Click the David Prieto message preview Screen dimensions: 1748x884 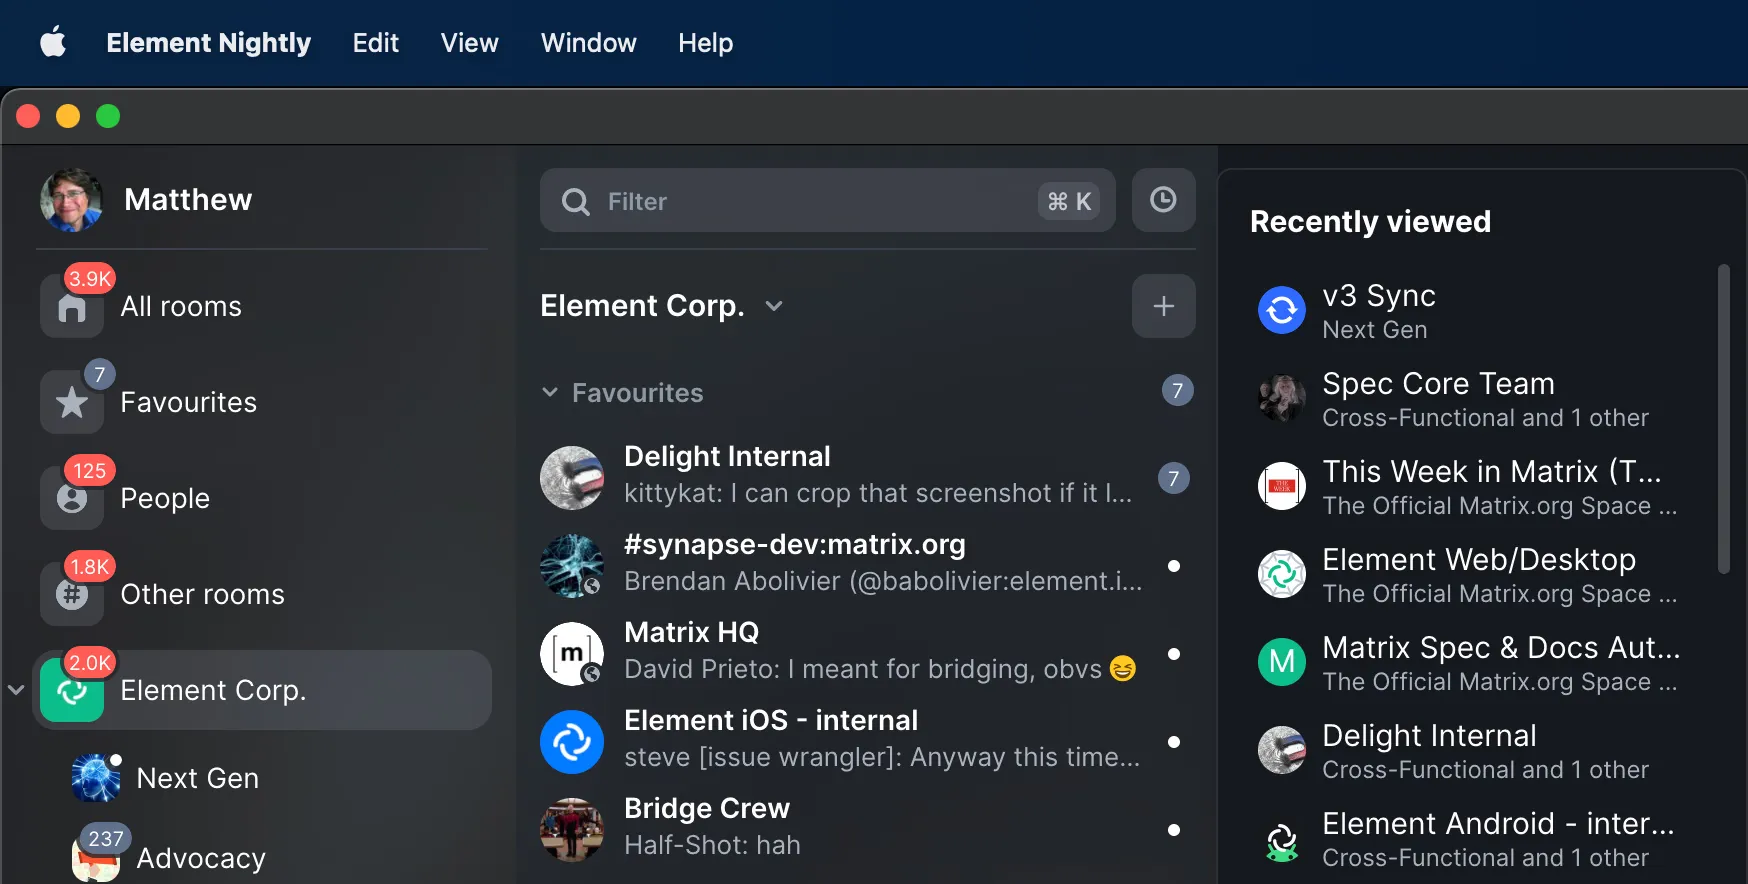(x=880, y=669)
